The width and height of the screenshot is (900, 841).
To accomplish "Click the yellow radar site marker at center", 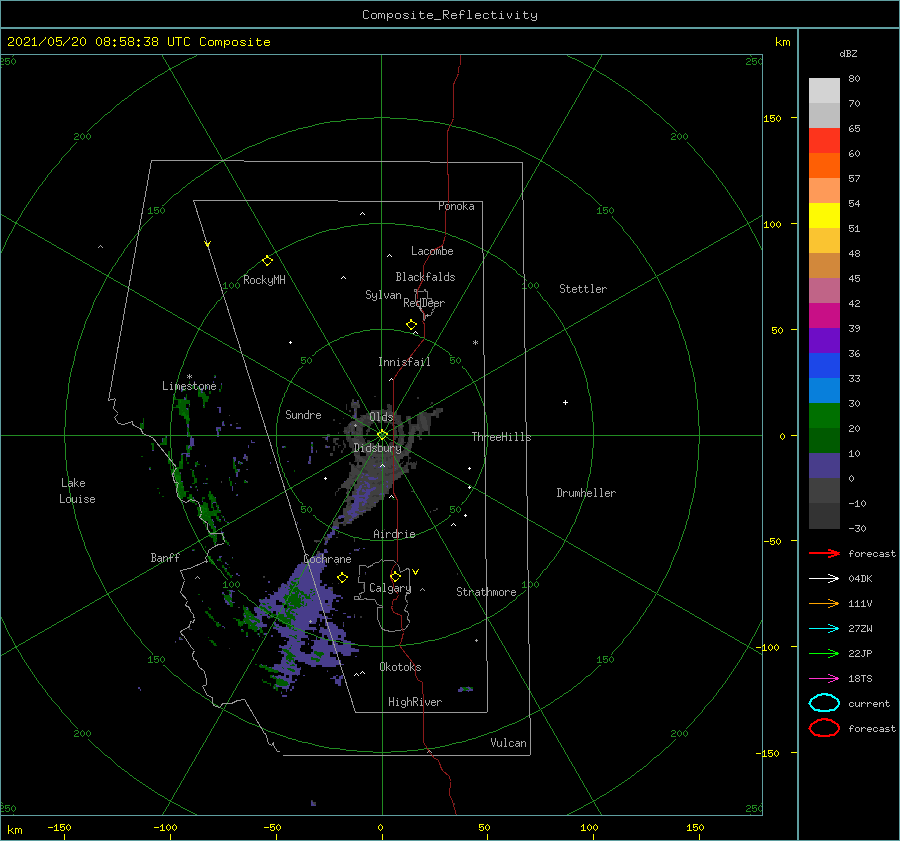I will click(x=382, y=435).
